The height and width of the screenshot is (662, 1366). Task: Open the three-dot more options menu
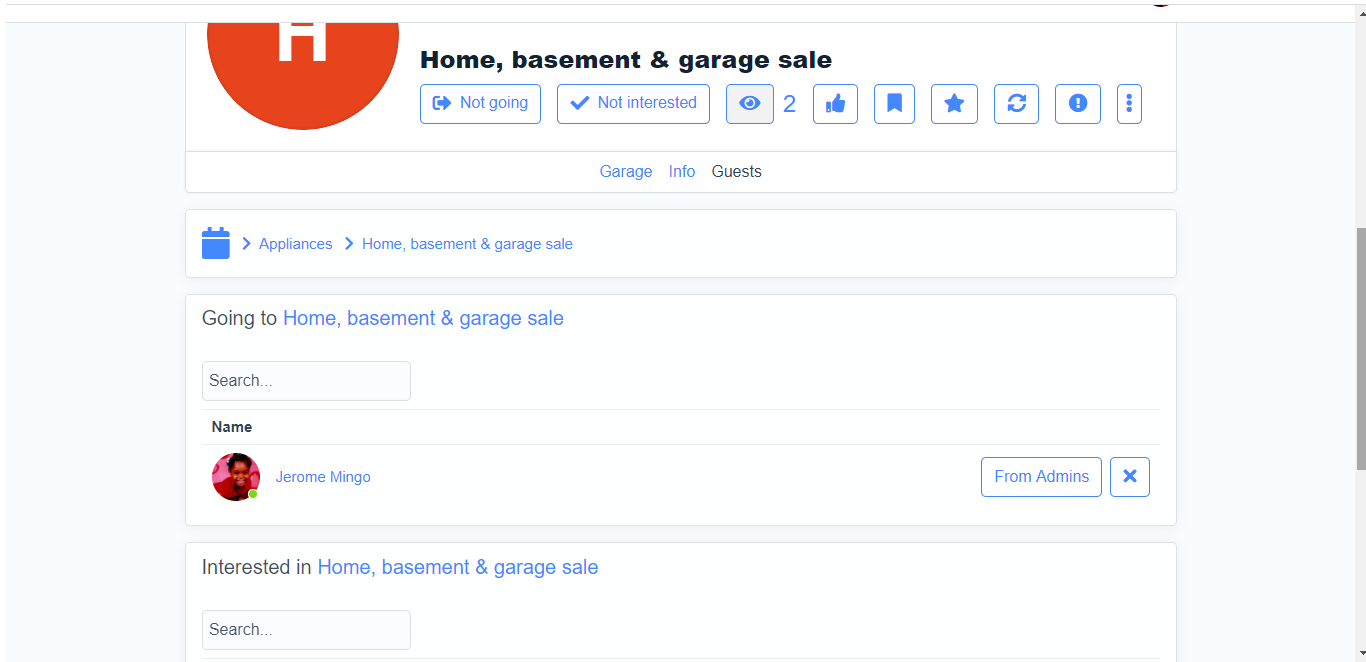tap(1129, 104)
